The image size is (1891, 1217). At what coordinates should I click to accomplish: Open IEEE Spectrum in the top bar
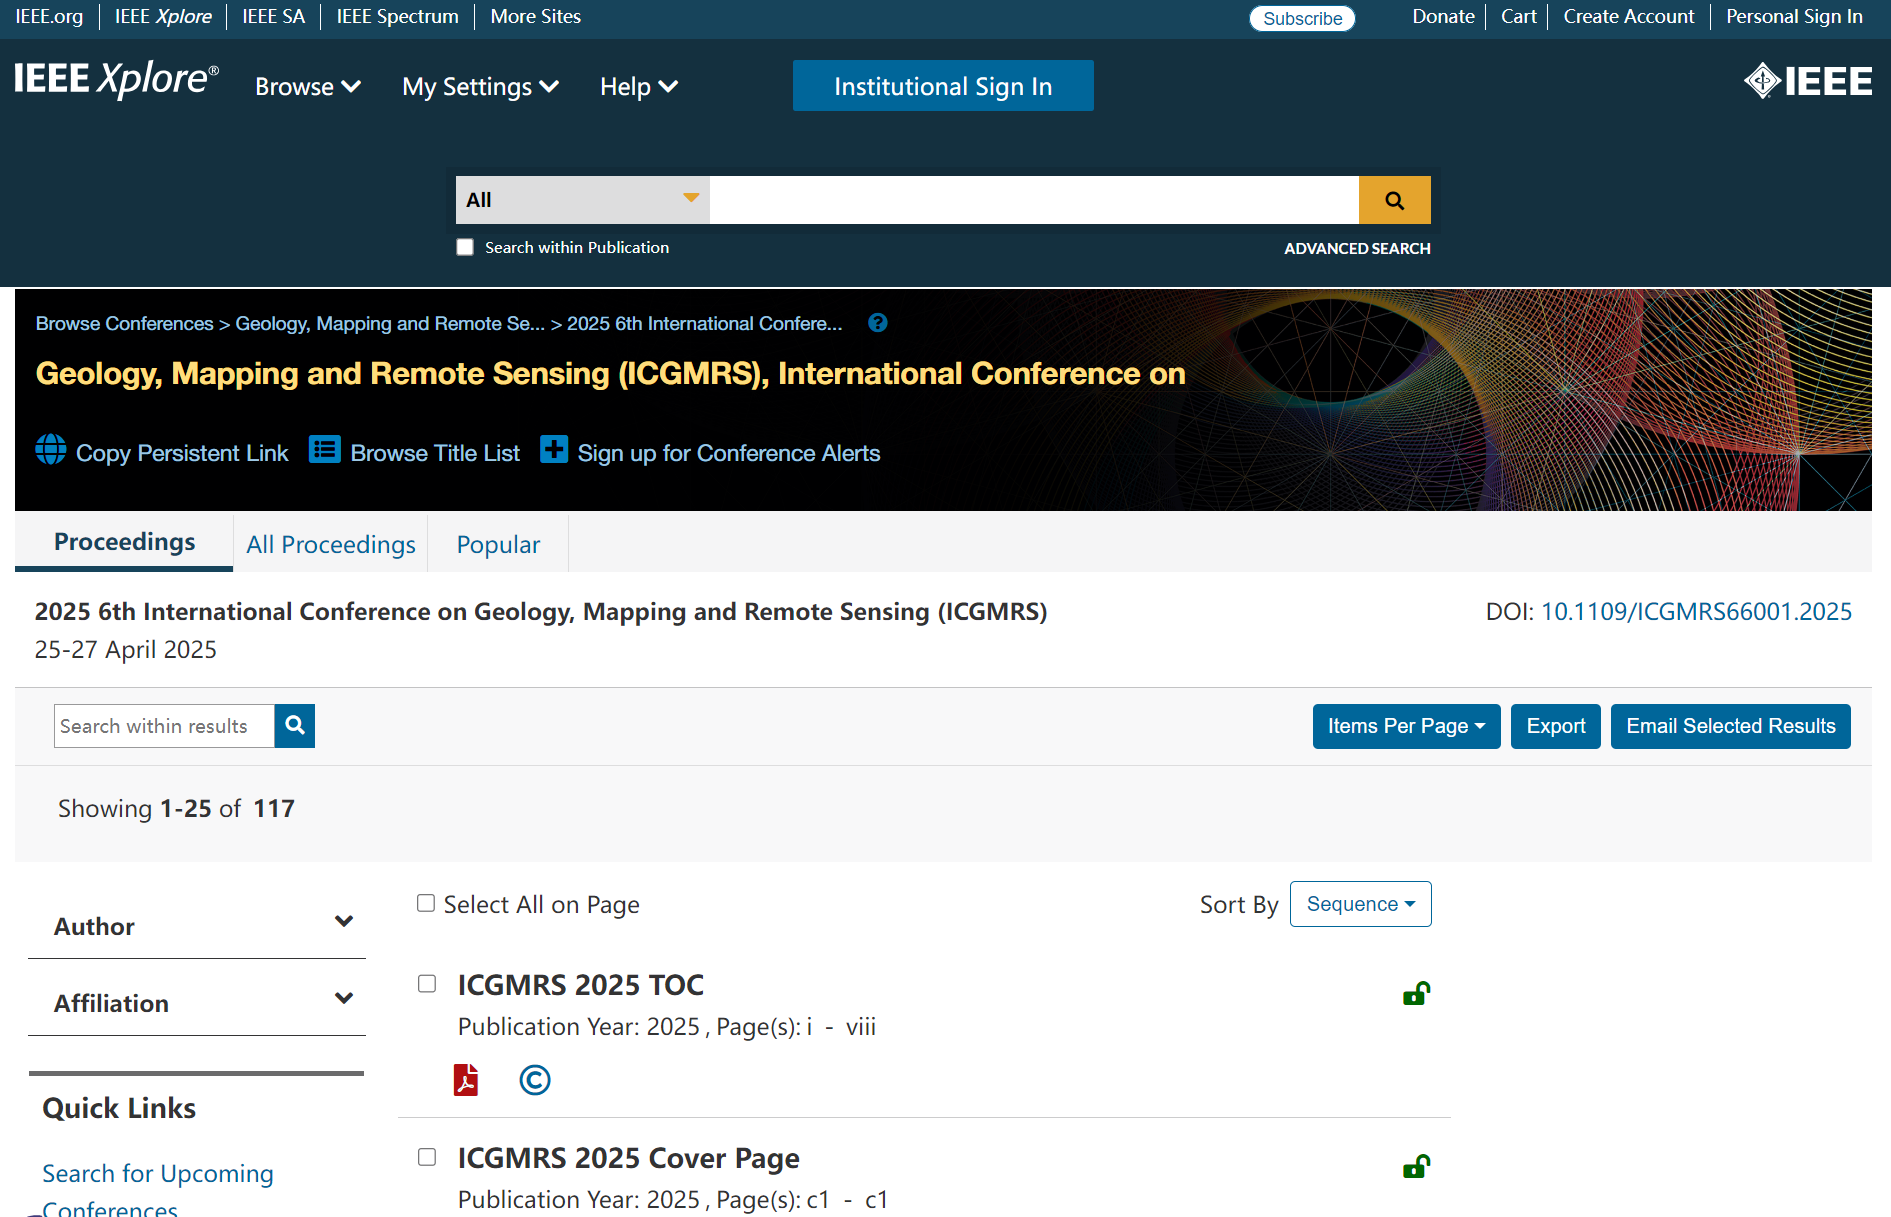397,17
